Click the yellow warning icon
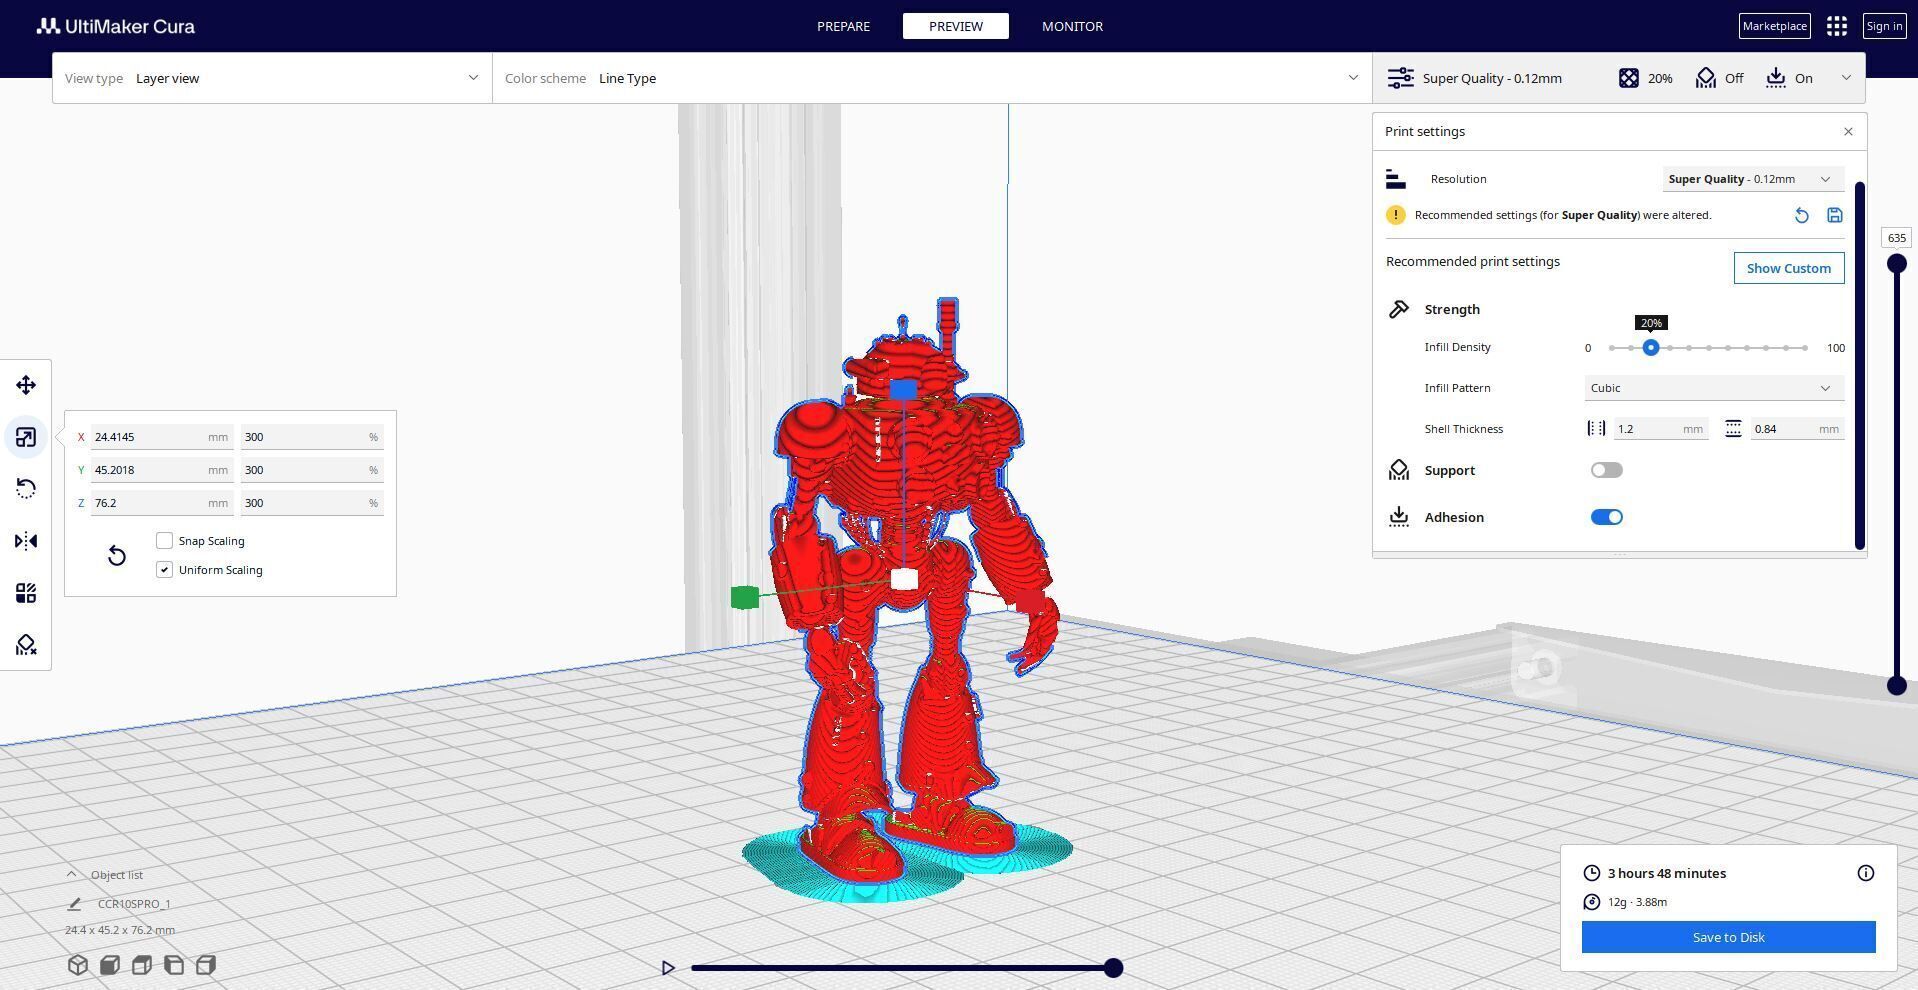This screenshot has width=1918, height=990. tap(1395, 215)
